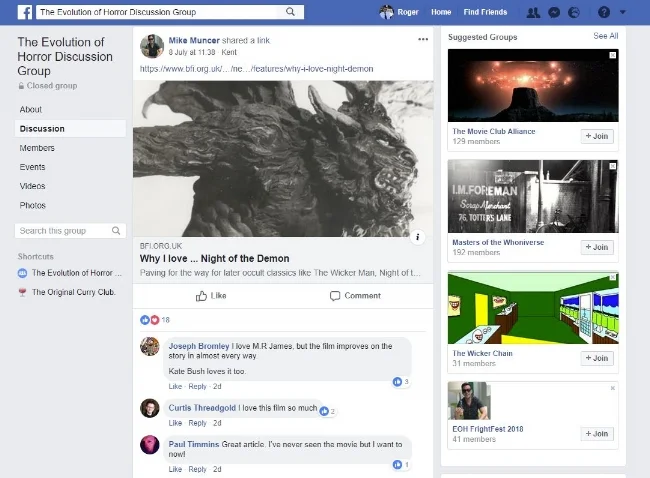Open The Movie Club Alliance group link
This screenshot has width=650, height=478.
[494, 131]
